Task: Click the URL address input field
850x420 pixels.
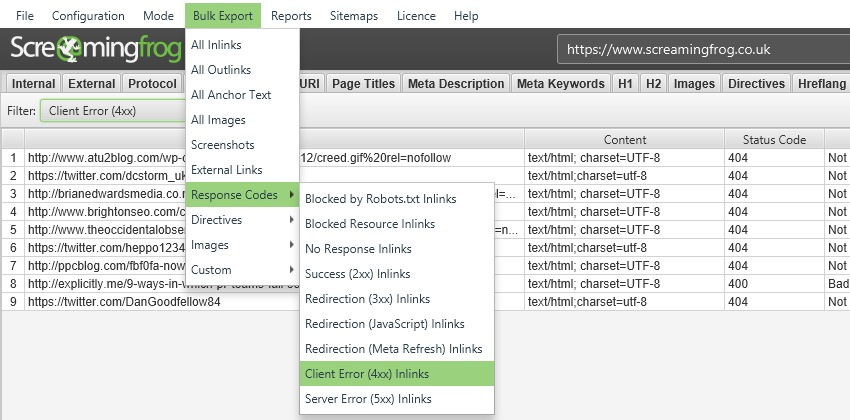Action: (703, 49)
